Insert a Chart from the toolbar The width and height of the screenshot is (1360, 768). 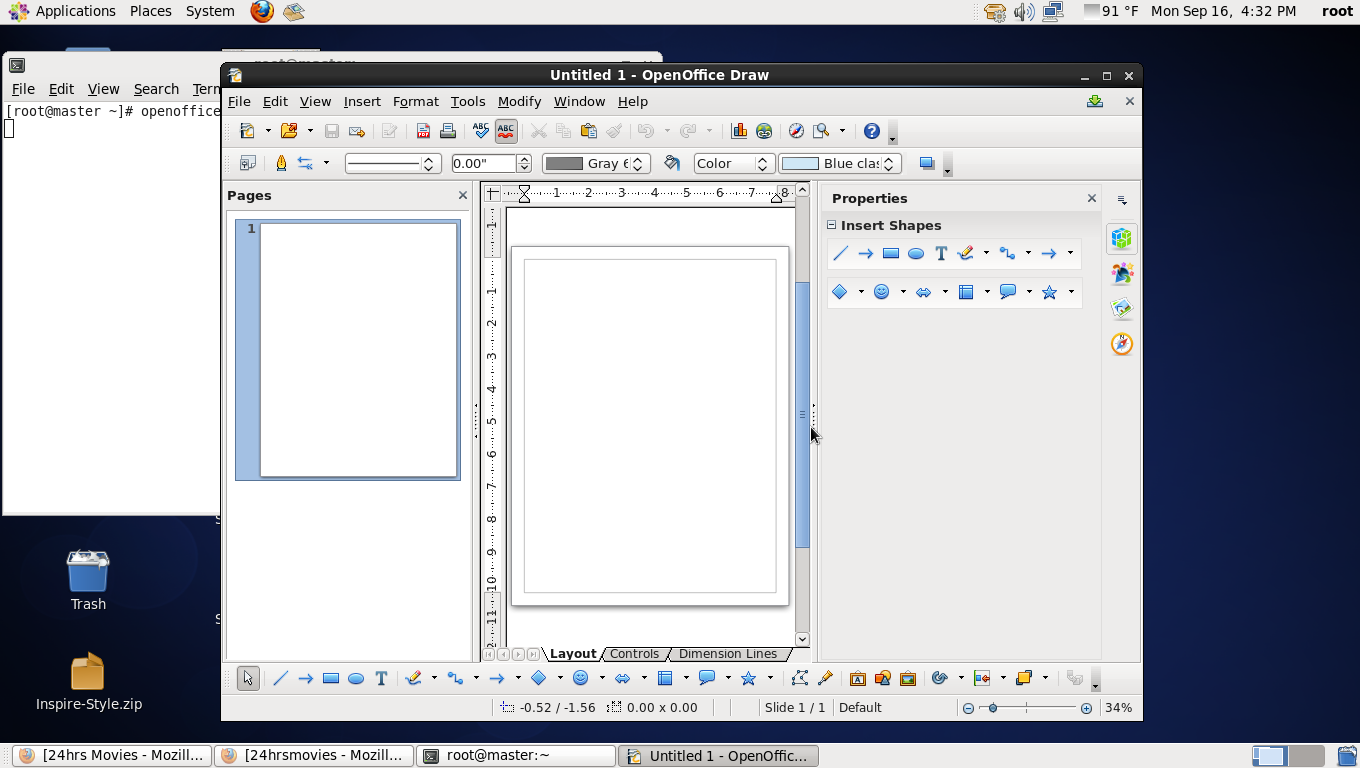(x=739, y=131)
